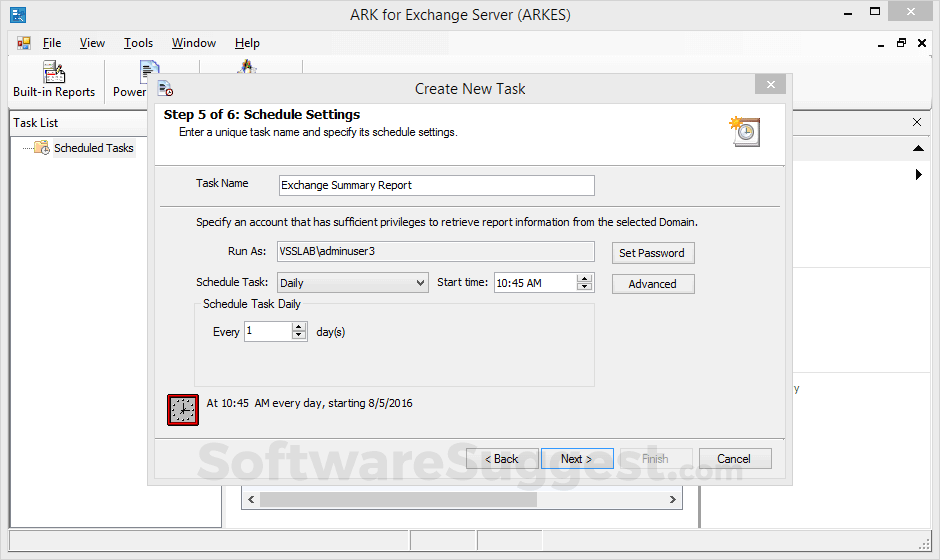
Task: Open the View menu
Action: click(92, 43)
